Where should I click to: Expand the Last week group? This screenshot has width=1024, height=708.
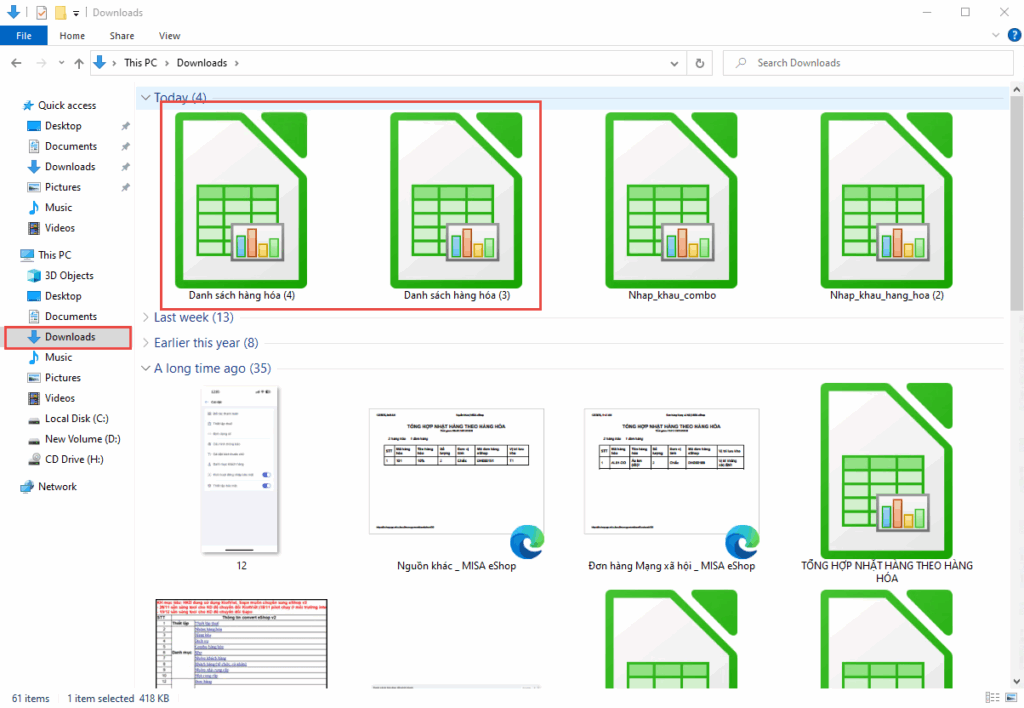point(146,317)
